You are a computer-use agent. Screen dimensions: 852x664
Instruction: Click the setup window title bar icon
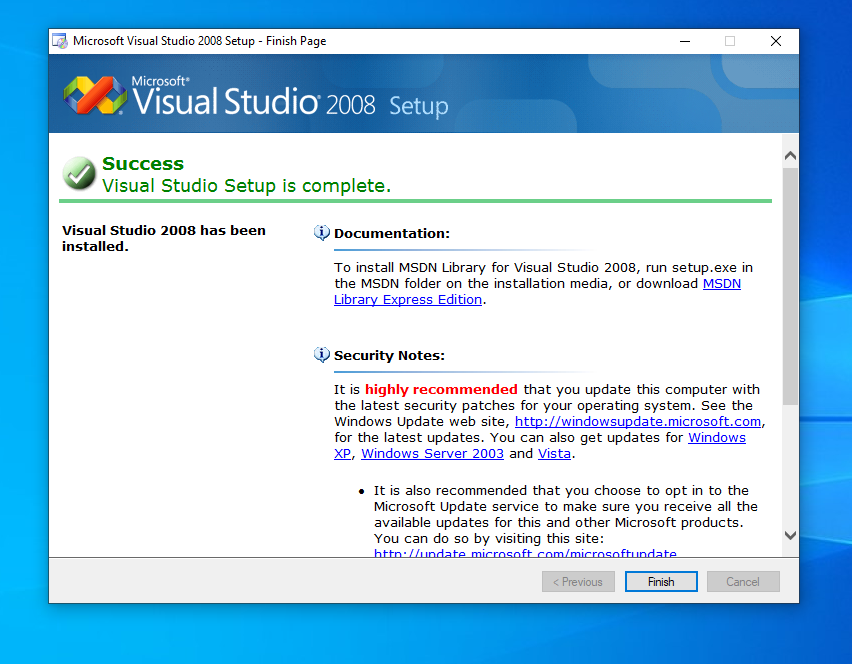click(60, 41)
